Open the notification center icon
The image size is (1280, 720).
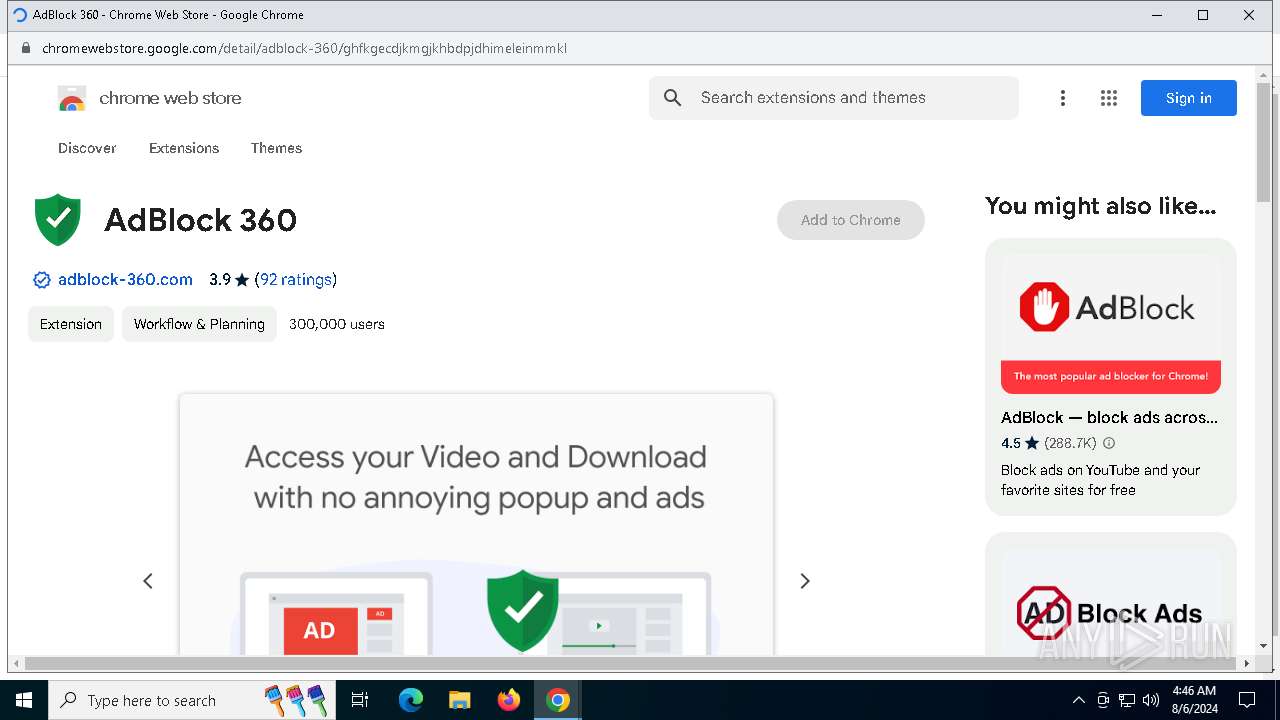coord(1247,700)
